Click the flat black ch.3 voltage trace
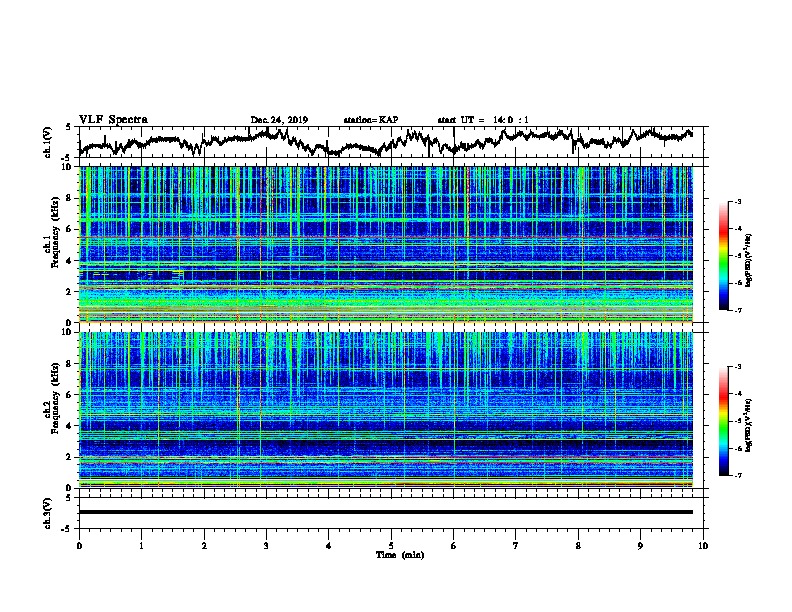The width and height of the screenshot is (792, 612). [x=386, y=512]
